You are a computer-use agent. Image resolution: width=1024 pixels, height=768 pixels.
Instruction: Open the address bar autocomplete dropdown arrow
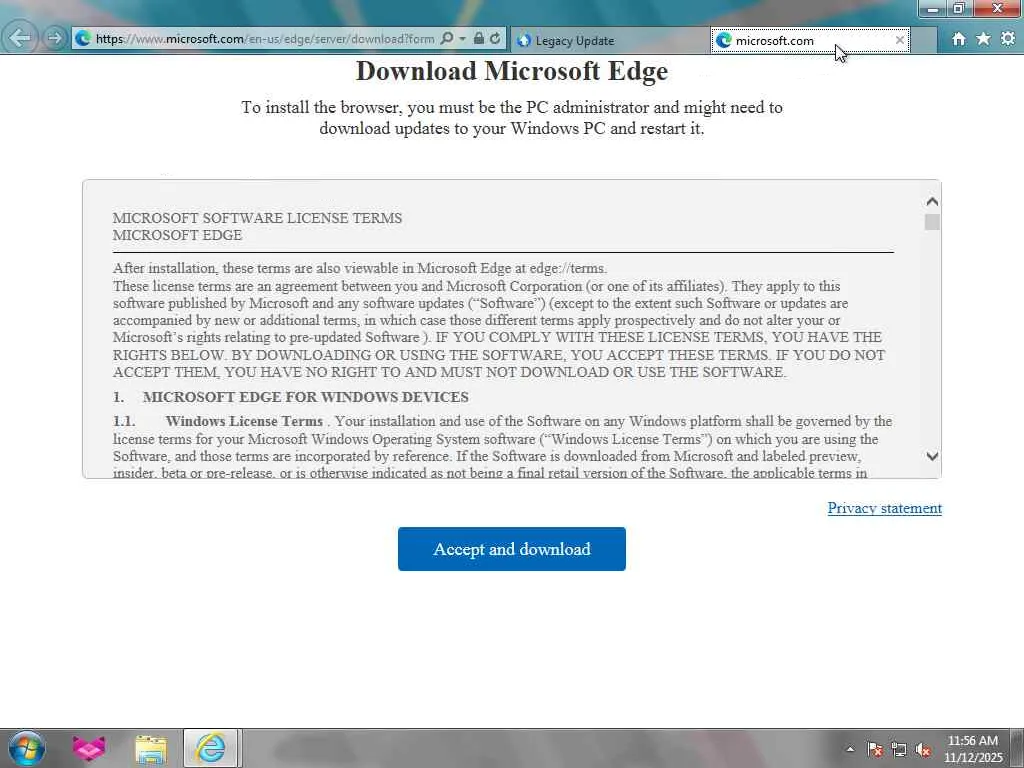pos(462,39)
